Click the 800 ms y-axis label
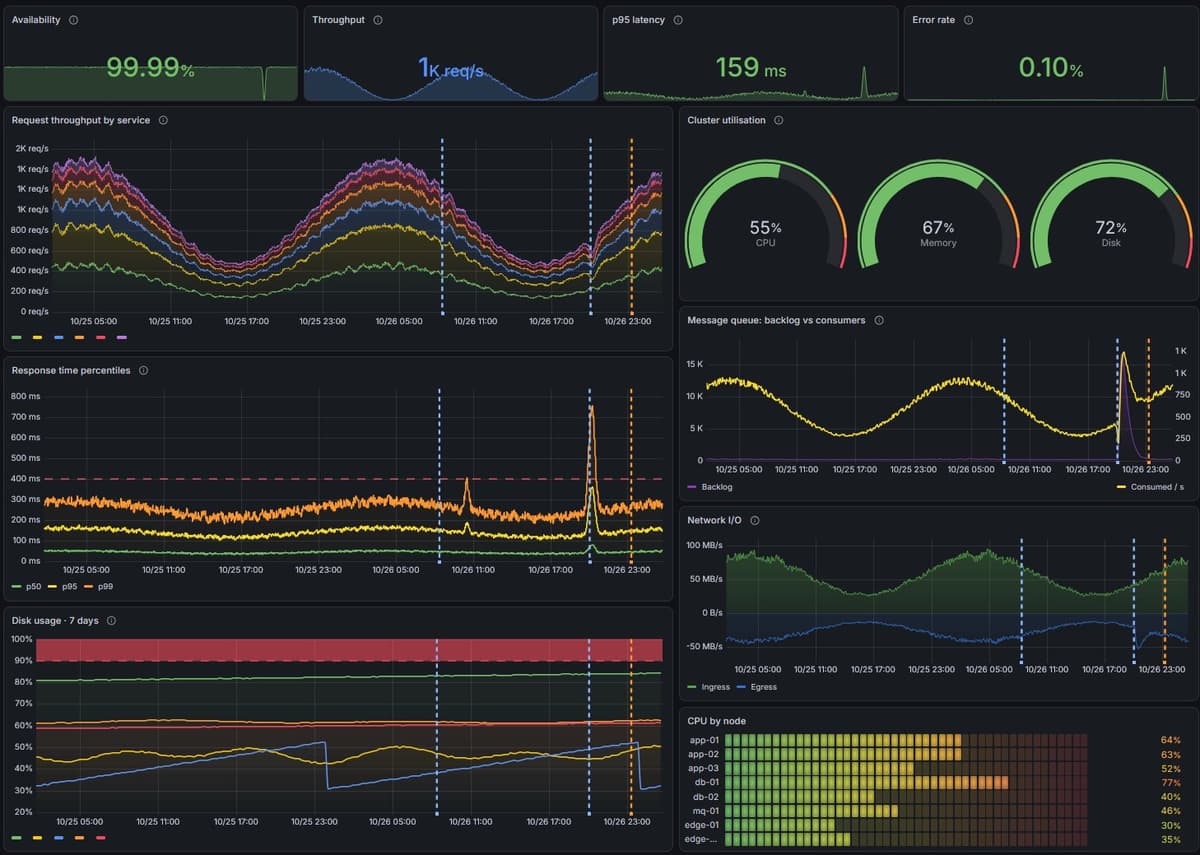 26,396
